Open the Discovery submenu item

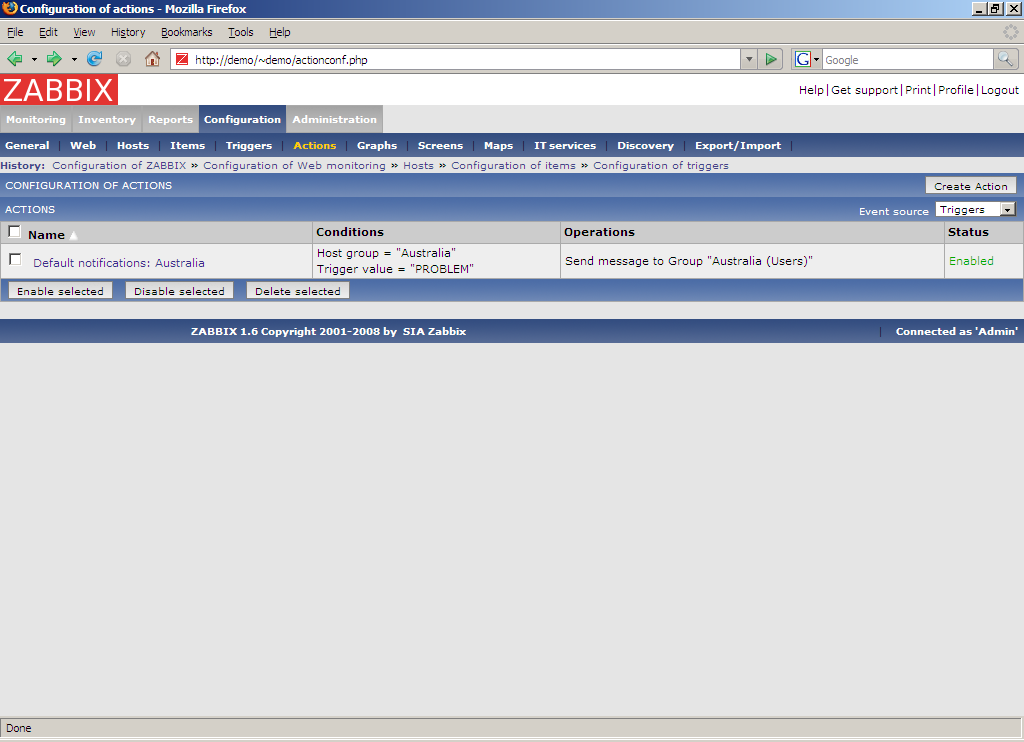point(645,146)
